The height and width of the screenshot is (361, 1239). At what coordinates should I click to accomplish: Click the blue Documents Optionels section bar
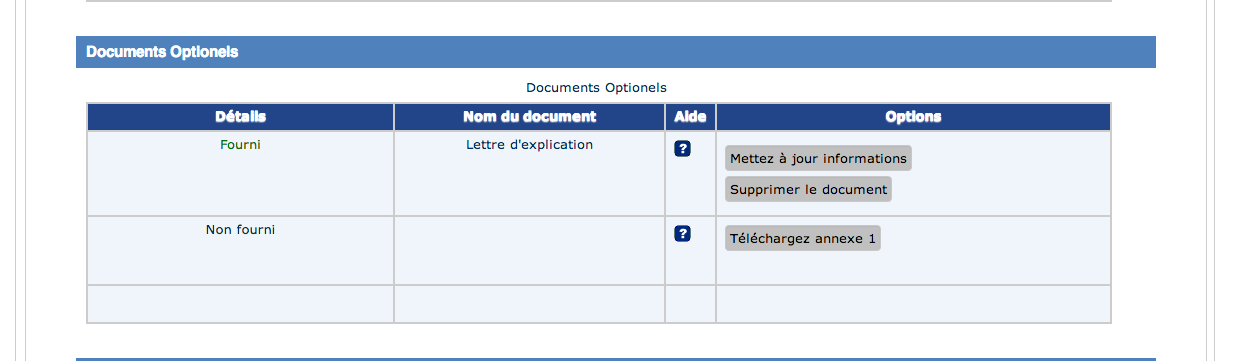[x=616, y=52]
